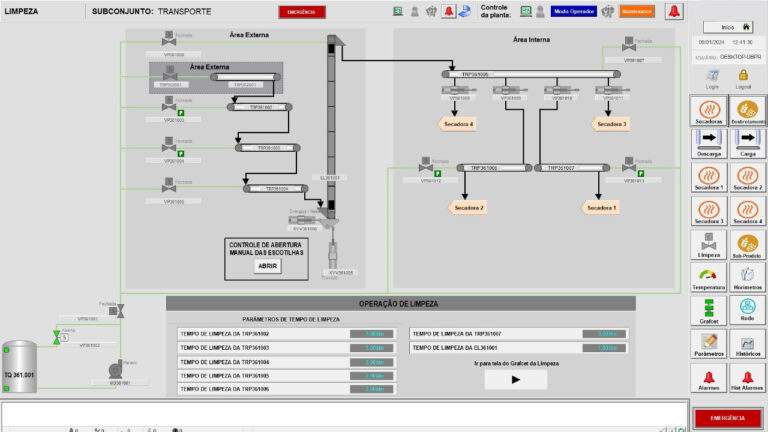768x432 pixels.
Task: Edit the TRP361003 cleaning time value
Action: click(371, 348)
